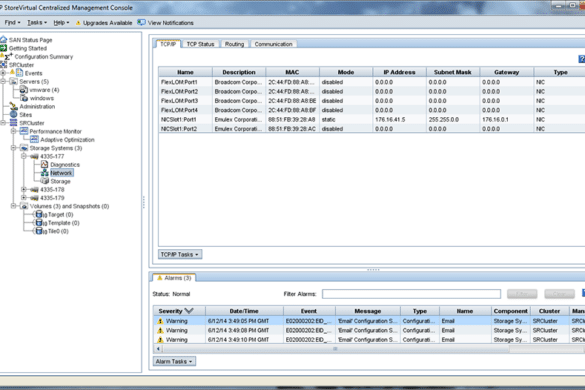Click the windows server icon

coord(24,98)
